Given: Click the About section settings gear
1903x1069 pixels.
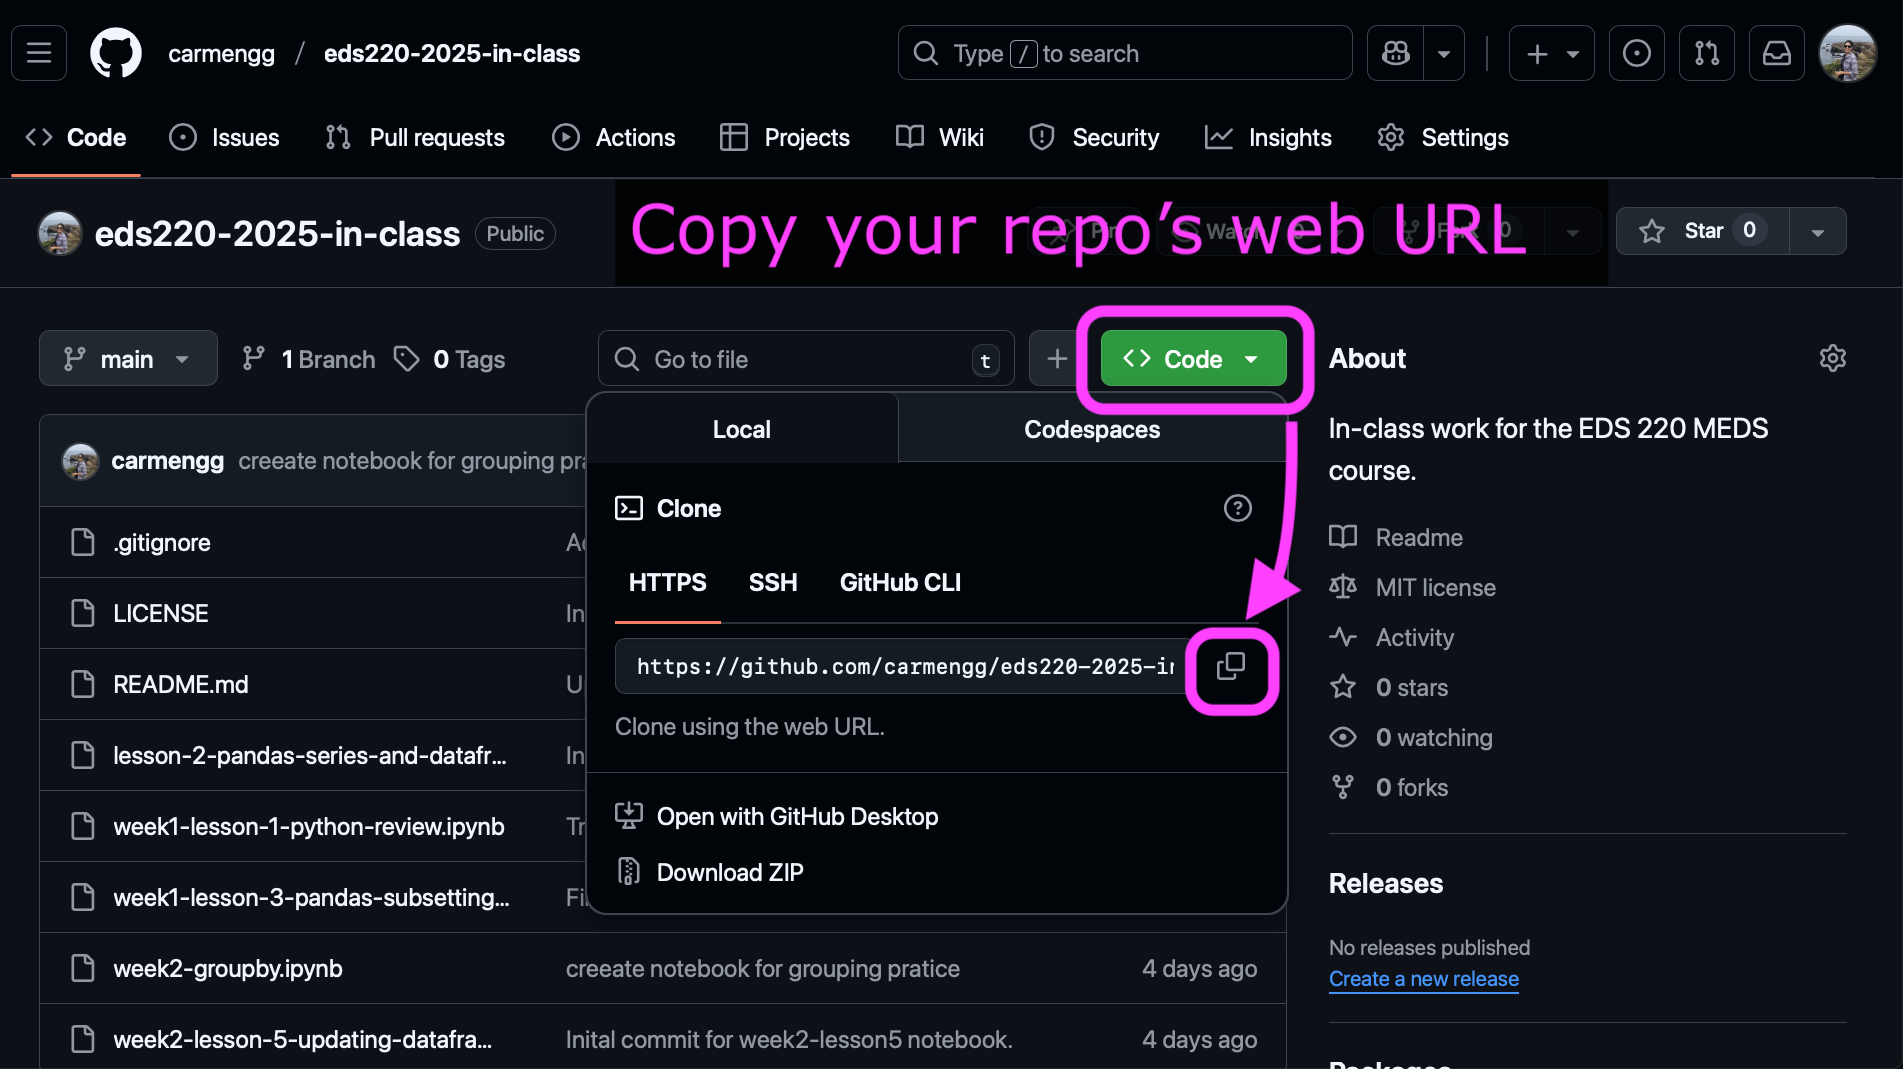Looking at the screenshot, I should click(x=1832, y=358).
